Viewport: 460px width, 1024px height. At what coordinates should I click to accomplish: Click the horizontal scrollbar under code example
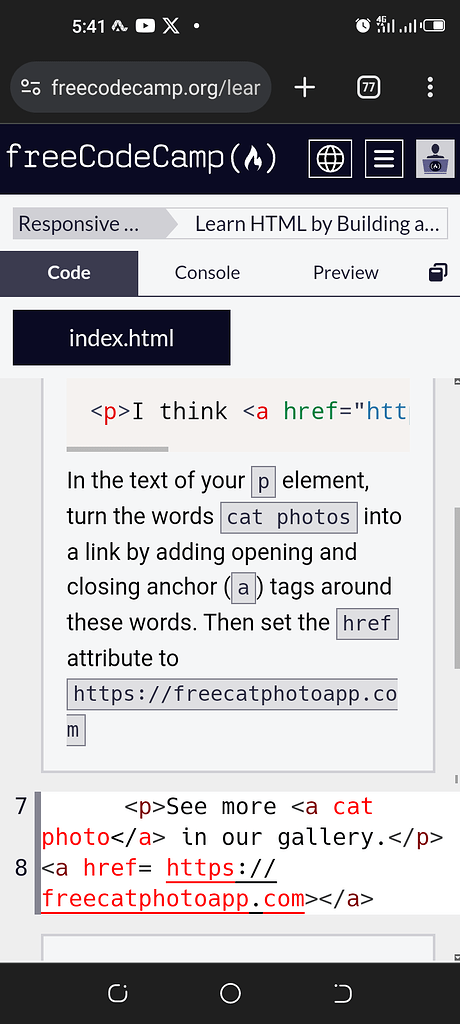117,449
